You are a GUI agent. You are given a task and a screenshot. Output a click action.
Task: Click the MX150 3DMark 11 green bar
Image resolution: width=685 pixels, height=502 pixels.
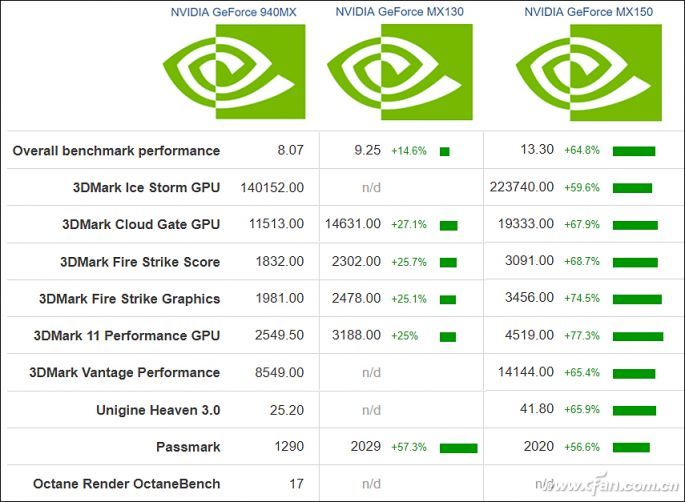pos(638,336)
